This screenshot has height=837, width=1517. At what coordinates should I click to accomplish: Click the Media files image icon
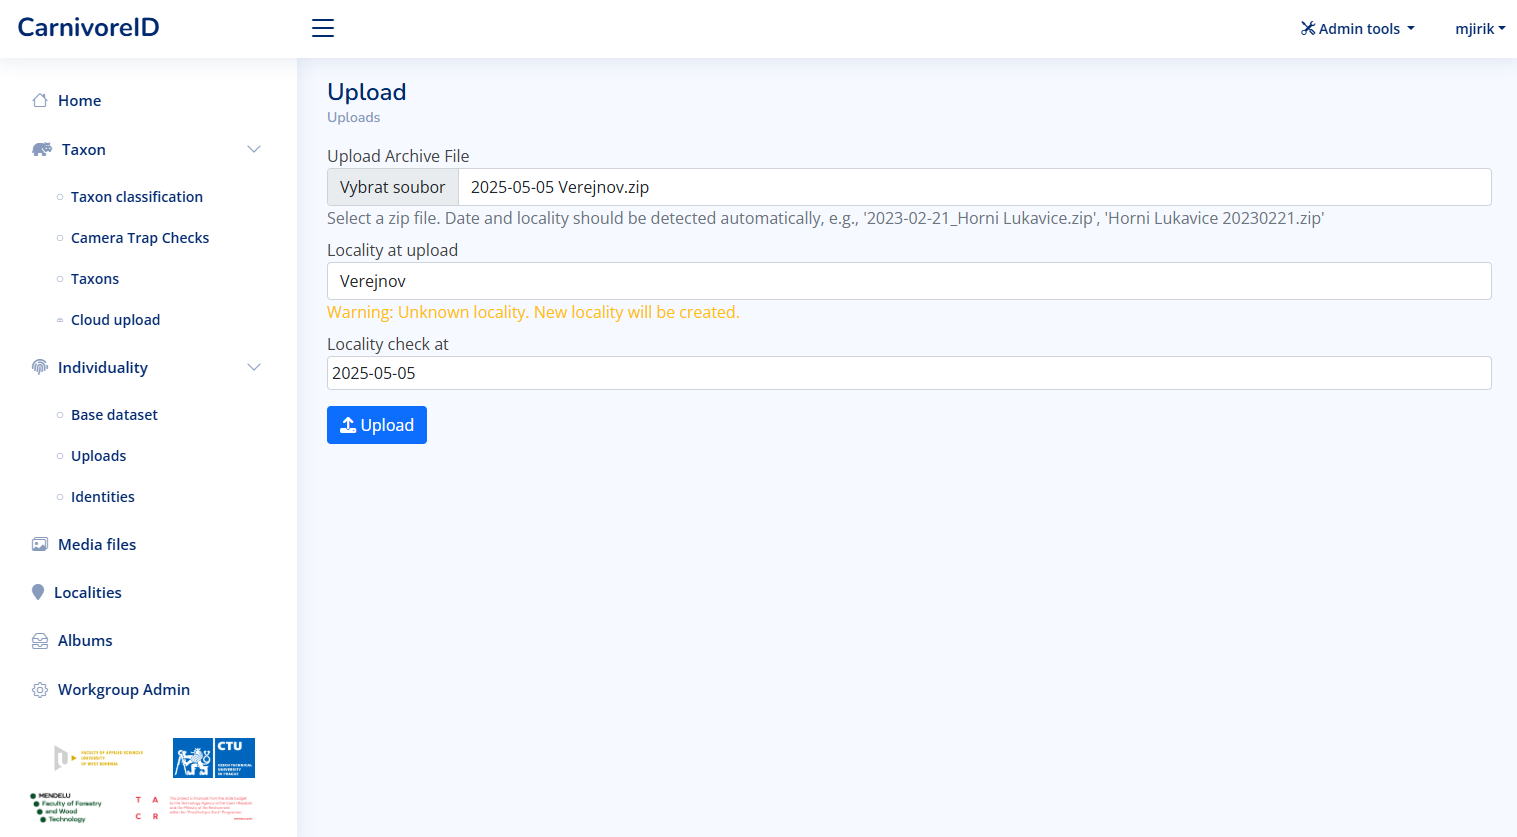point(39,543)
